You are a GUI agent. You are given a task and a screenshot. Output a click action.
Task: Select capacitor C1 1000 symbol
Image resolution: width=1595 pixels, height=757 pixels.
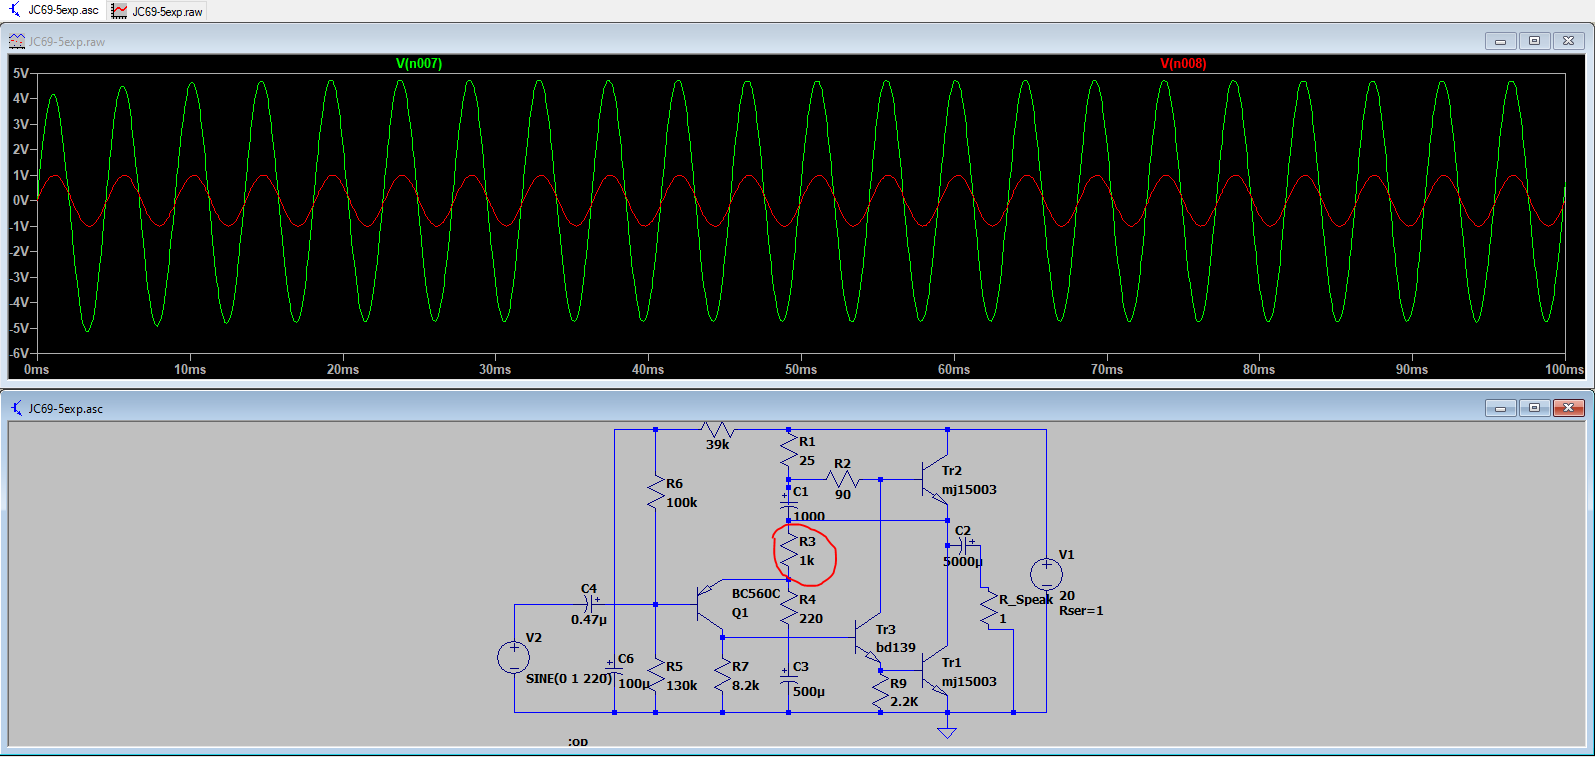point(789,503)
